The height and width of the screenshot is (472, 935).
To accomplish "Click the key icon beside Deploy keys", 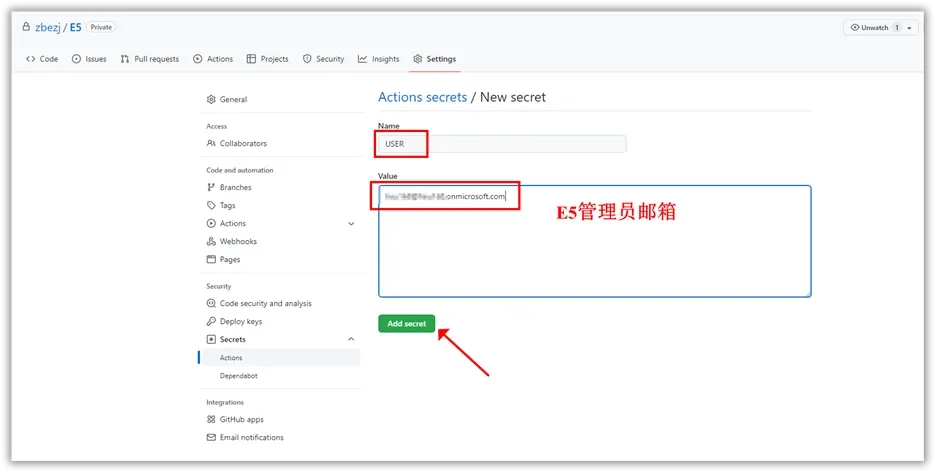I will click(x=211, y=321).
